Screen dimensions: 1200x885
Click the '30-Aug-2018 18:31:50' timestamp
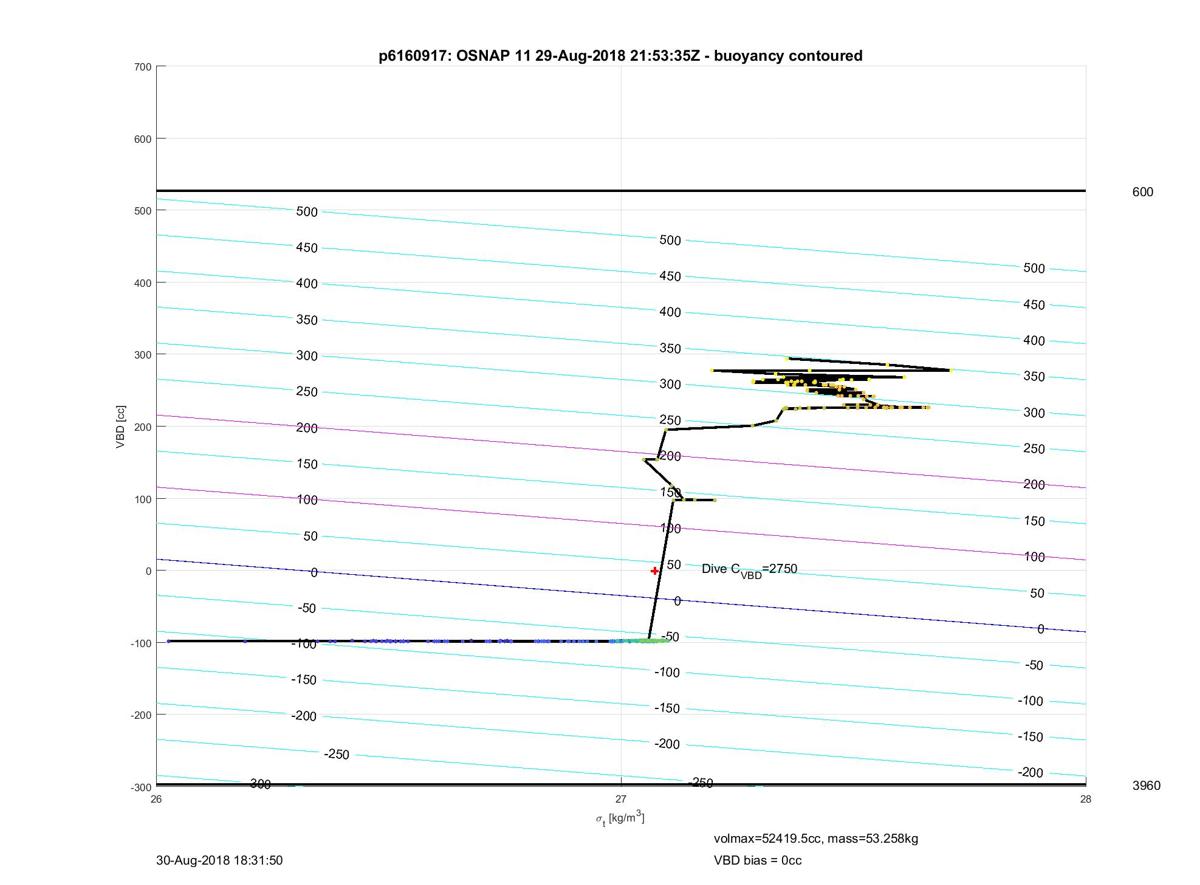pyautogui.click(x=219, y=860)
